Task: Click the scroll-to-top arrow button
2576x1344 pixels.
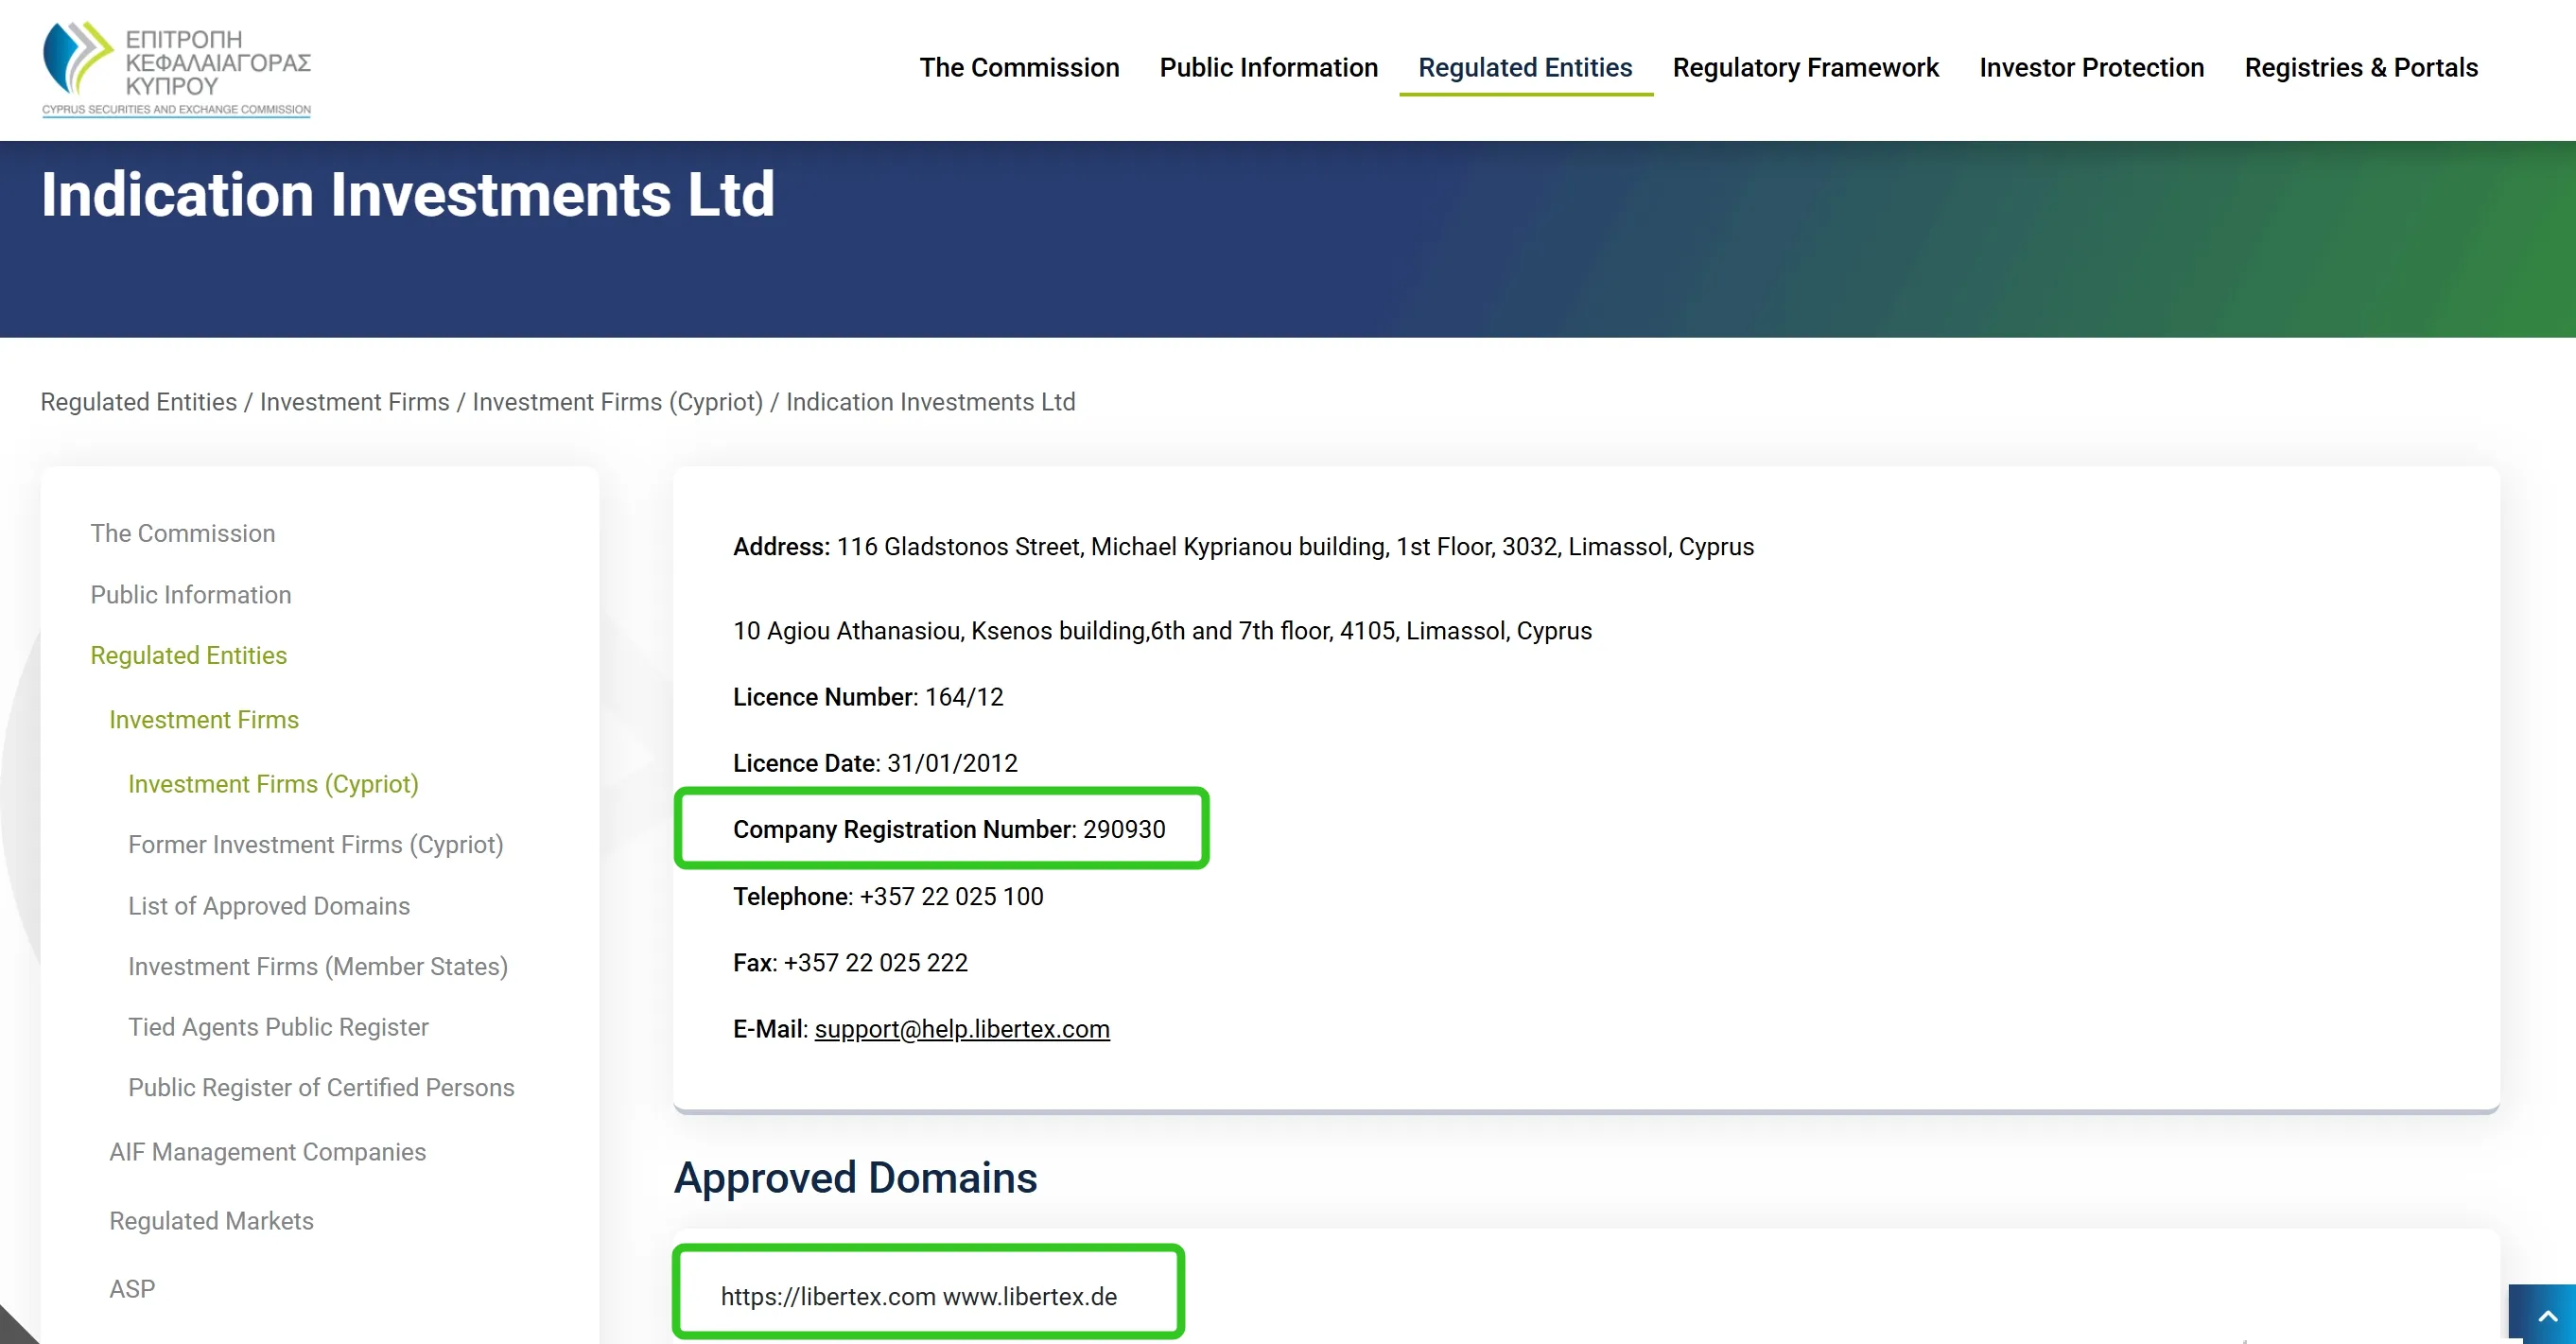Action: pos(2546,1314)
